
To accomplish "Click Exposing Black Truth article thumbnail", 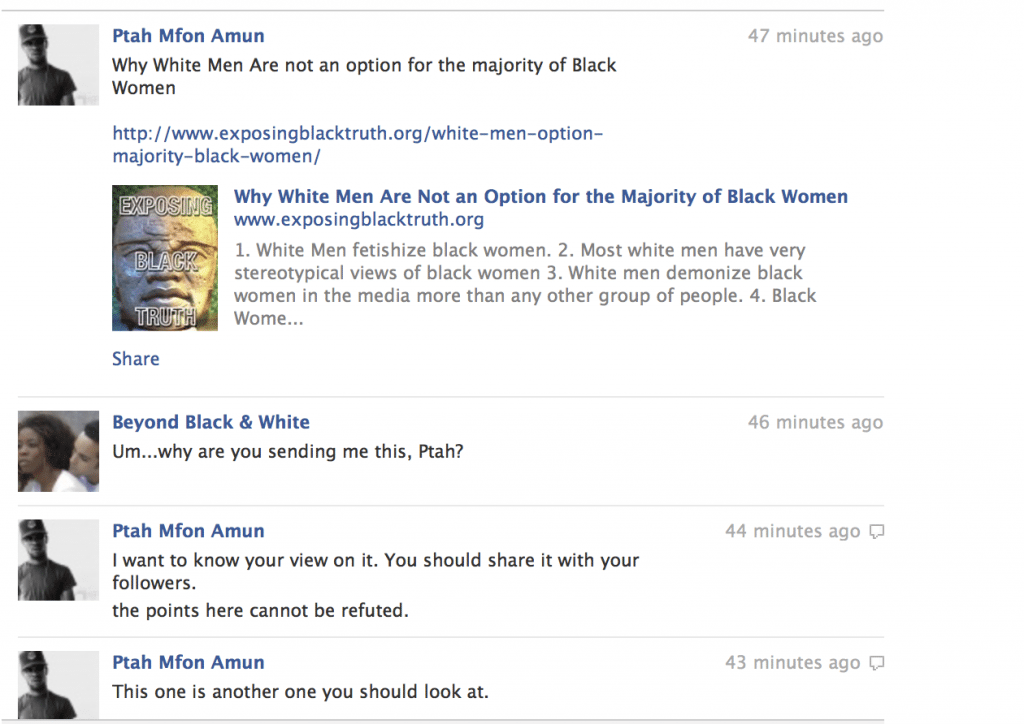I will click(x=165, y=258).
